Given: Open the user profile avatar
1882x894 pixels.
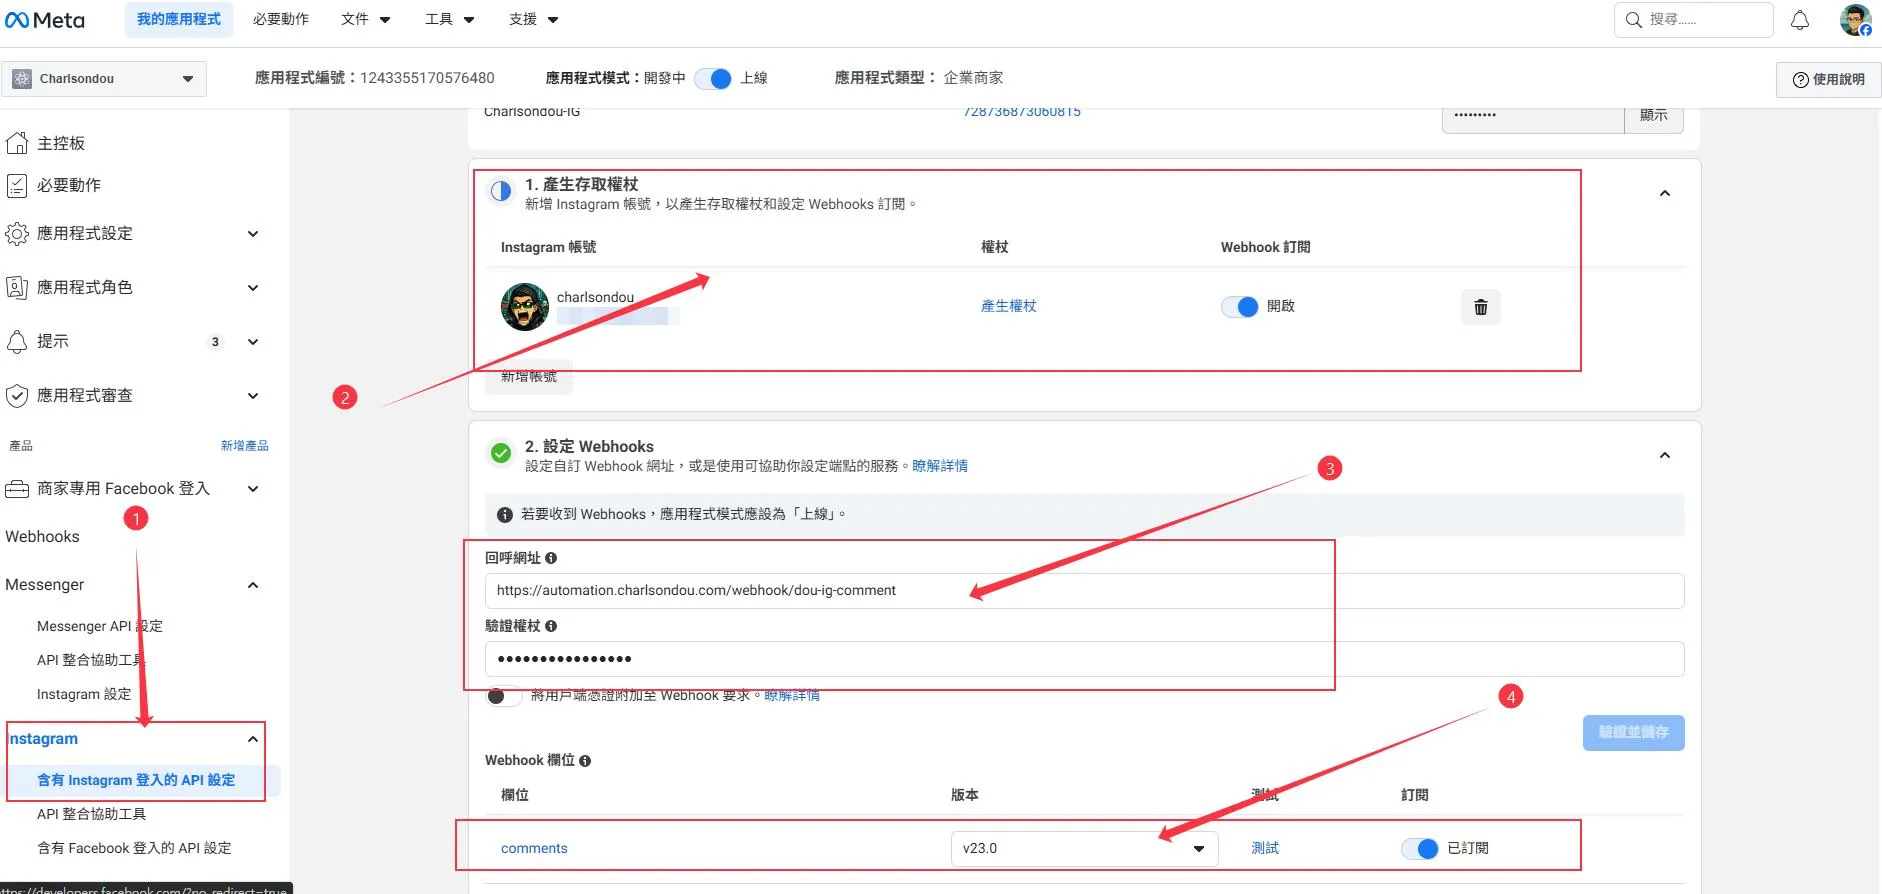Looking at the screenshot, I should point(1855,20).
